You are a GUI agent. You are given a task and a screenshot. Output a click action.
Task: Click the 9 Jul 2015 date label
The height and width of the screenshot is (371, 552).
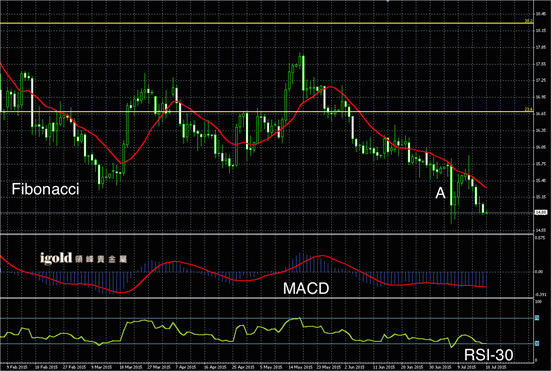(x=467, y=367)
